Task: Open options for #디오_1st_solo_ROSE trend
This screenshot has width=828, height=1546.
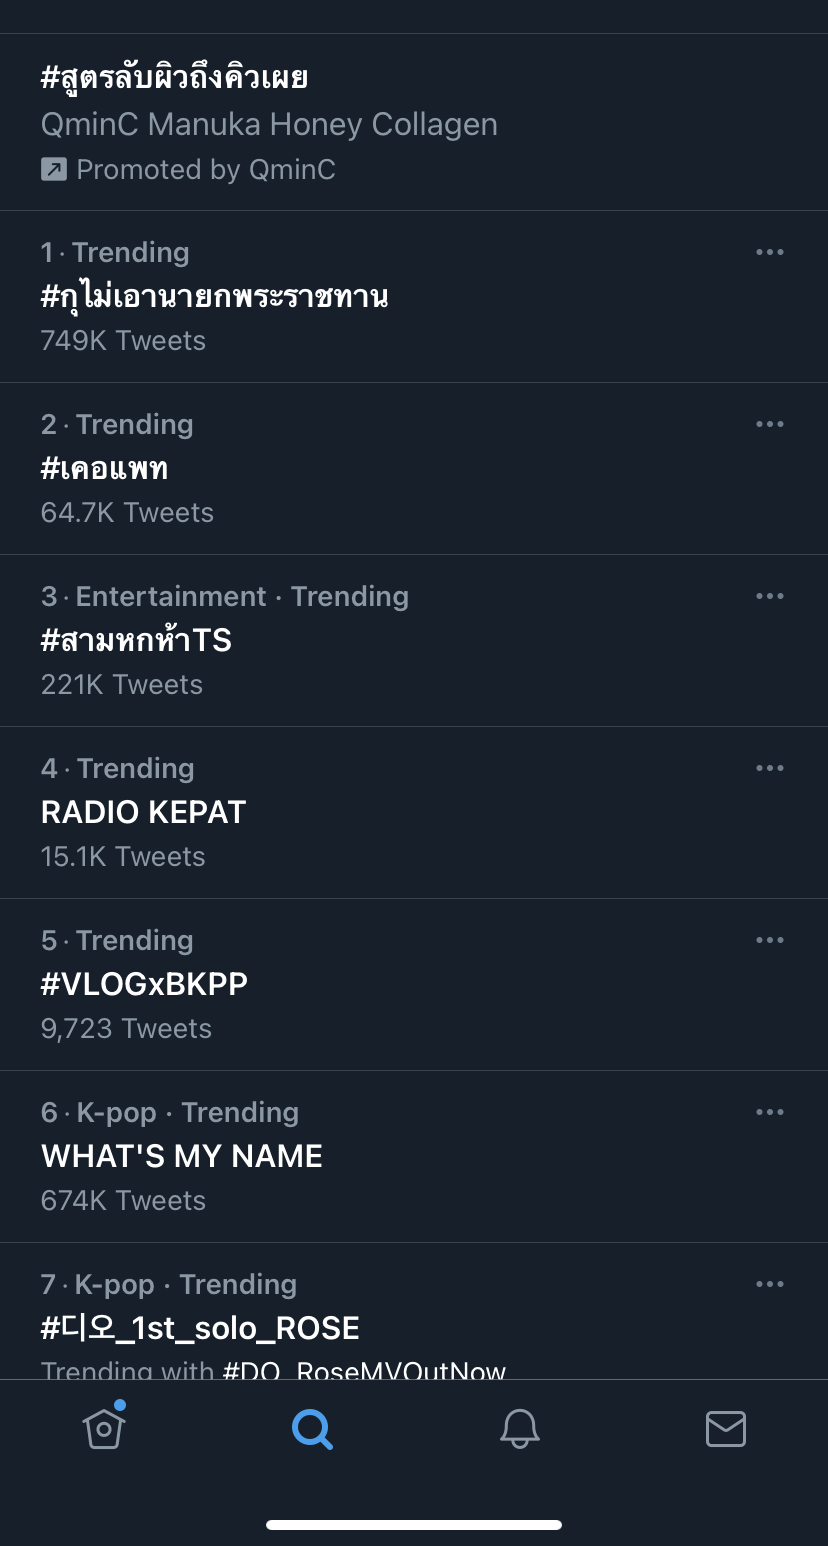Action: 769,1284
